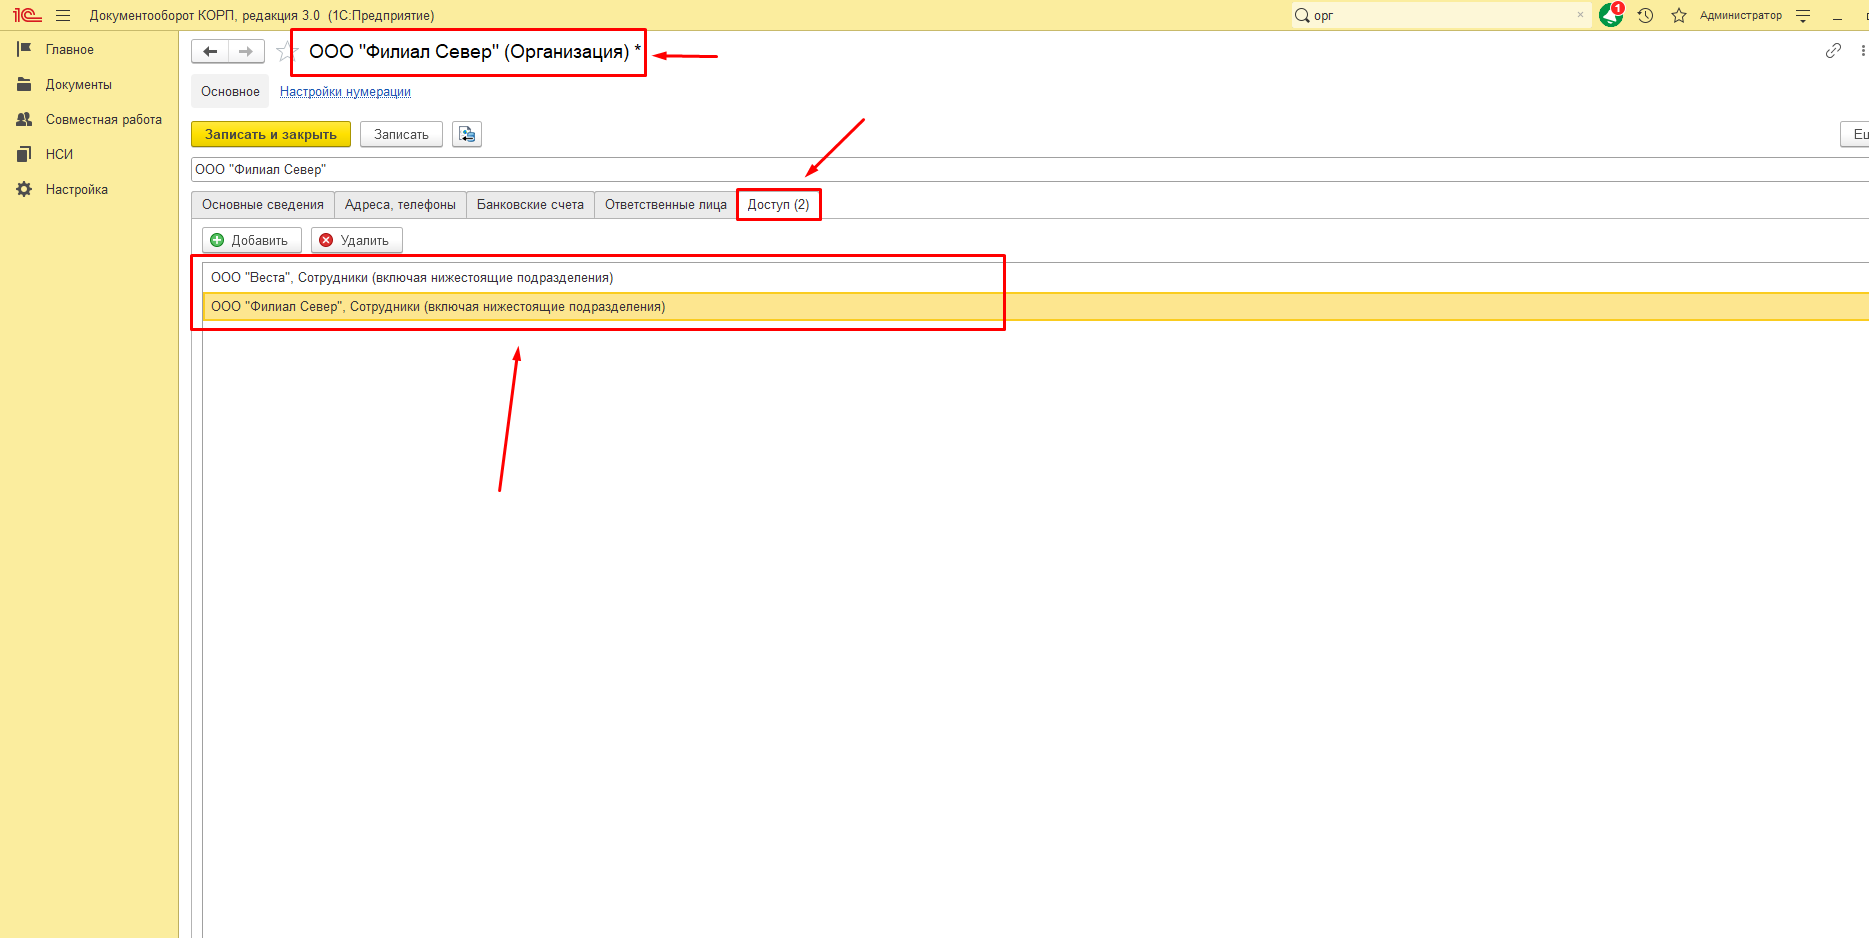
Task: Clear the search field using the x
Action: (x=1580, y=15)
